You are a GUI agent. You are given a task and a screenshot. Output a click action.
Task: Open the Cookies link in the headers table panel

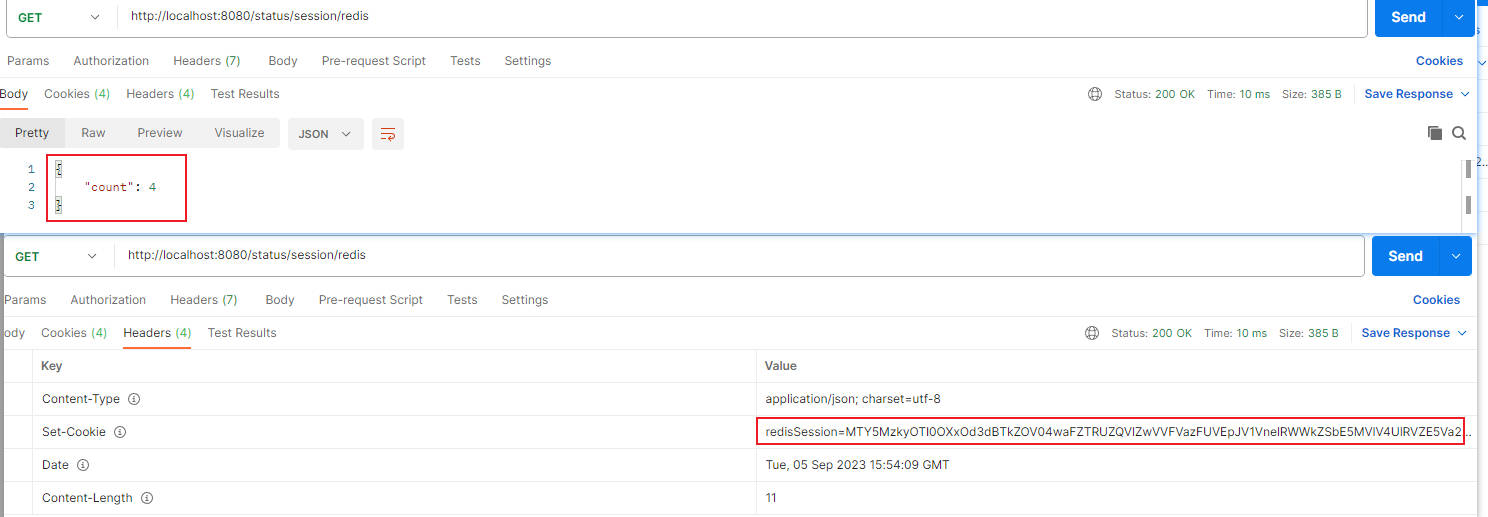pyautogui.click(x=1436, y=300)
